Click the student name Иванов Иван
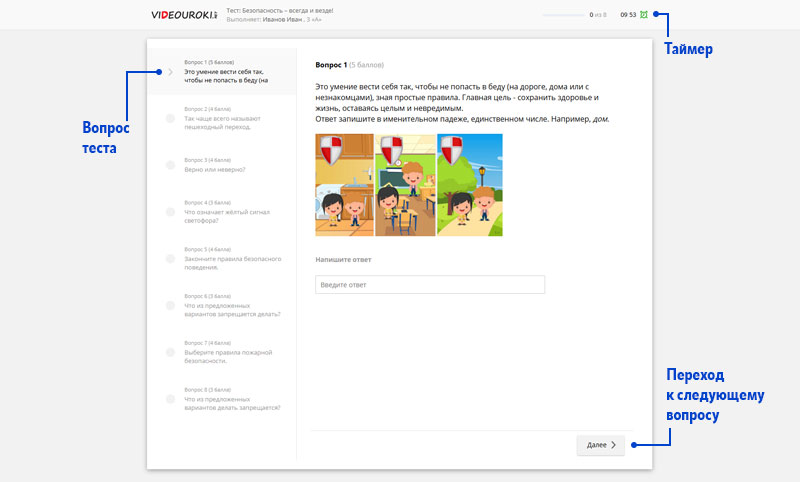This screenshot has width=800, height=482. point(282,19)
